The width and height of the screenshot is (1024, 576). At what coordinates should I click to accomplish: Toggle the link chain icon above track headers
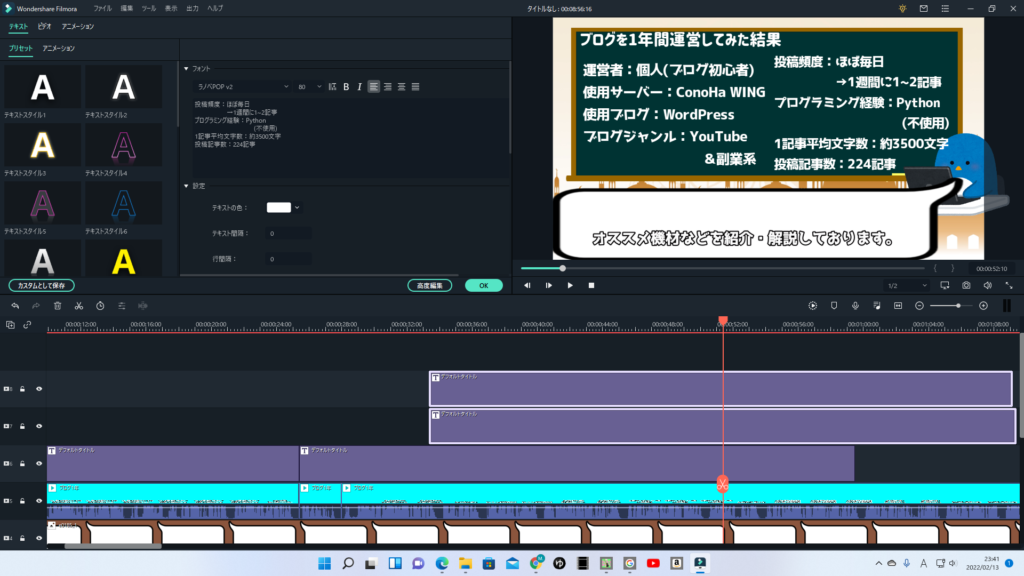27,325
